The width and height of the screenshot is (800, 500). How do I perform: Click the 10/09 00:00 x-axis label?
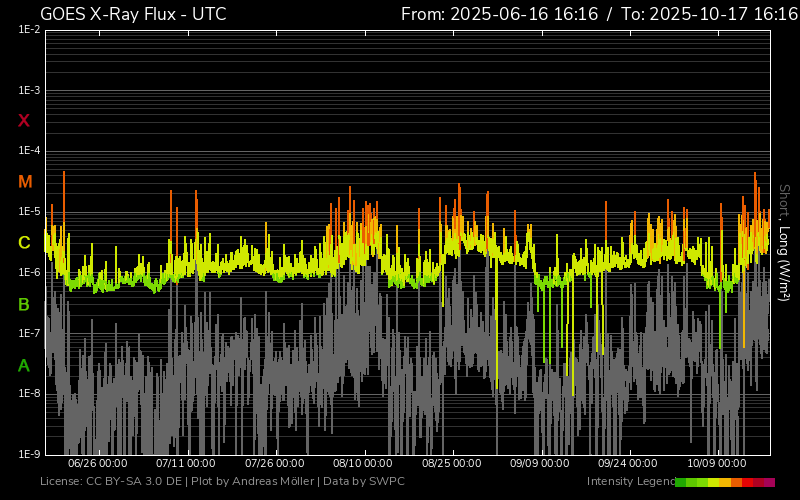(716, 463)
